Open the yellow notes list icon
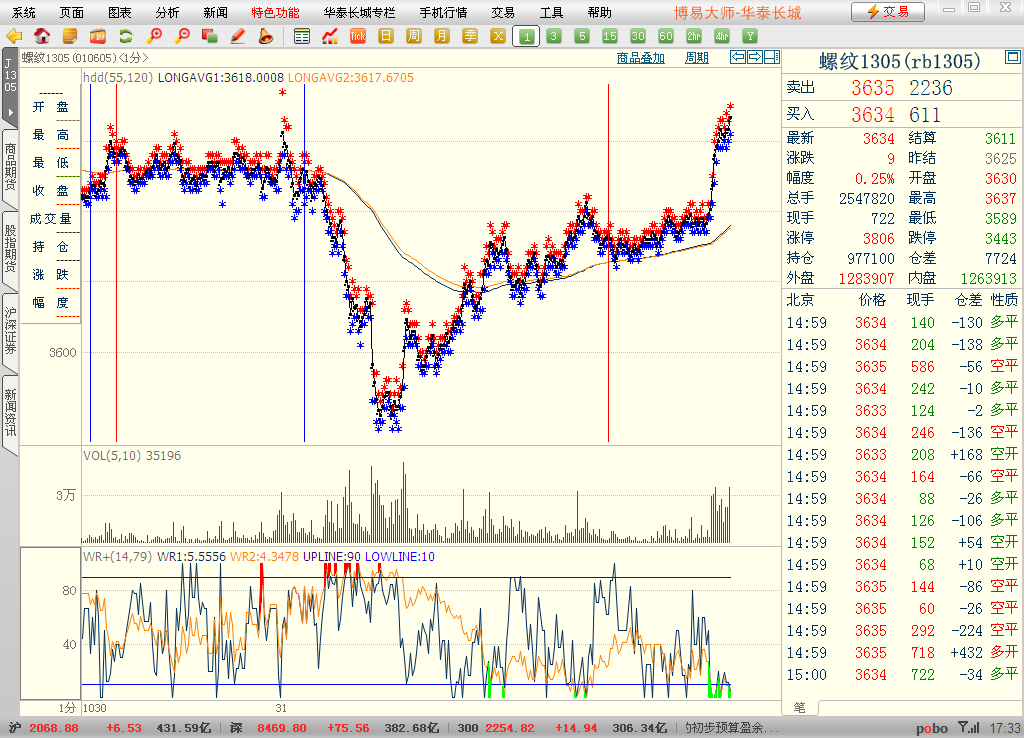The height and width of the screenshot is (738, 1025). (x=69, y=36)
